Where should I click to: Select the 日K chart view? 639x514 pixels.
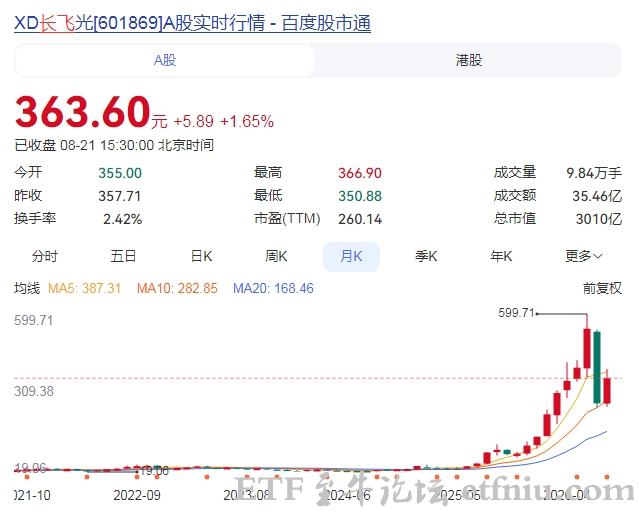coord(201,256)
